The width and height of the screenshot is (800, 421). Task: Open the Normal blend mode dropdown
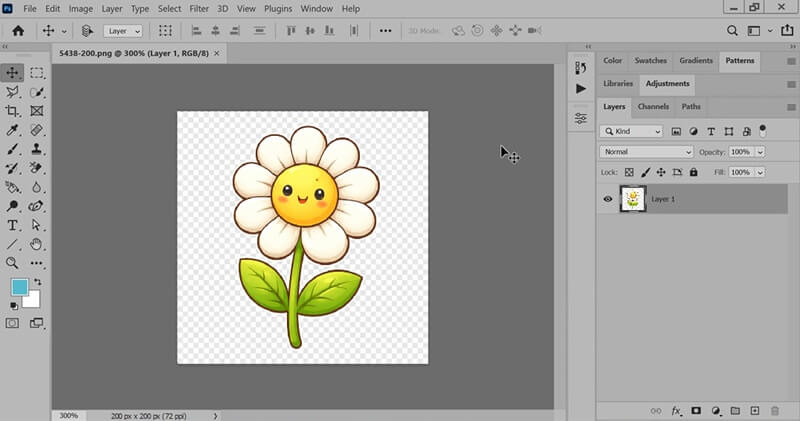coord(646,152)
